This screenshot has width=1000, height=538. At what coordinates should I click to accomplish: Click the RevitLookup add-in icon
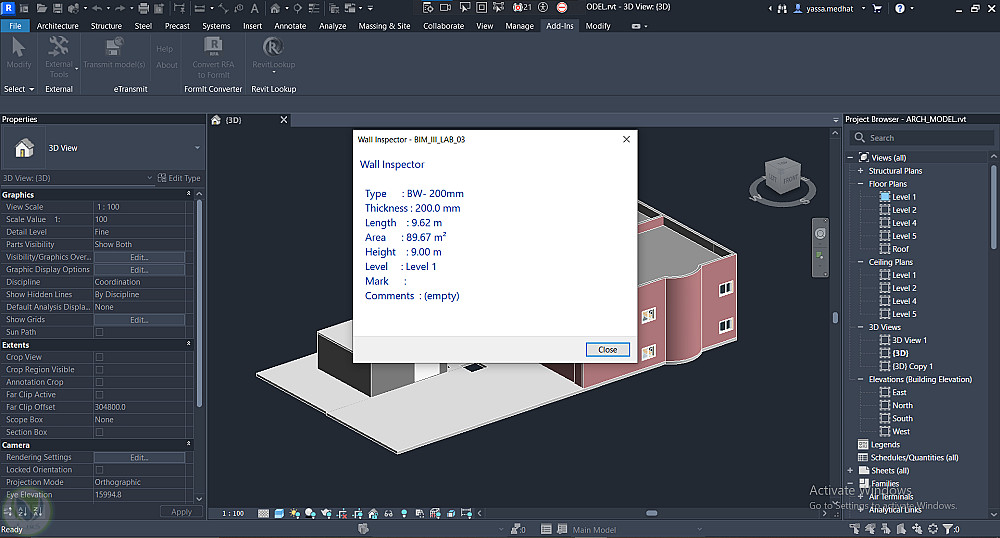point(273,48)
